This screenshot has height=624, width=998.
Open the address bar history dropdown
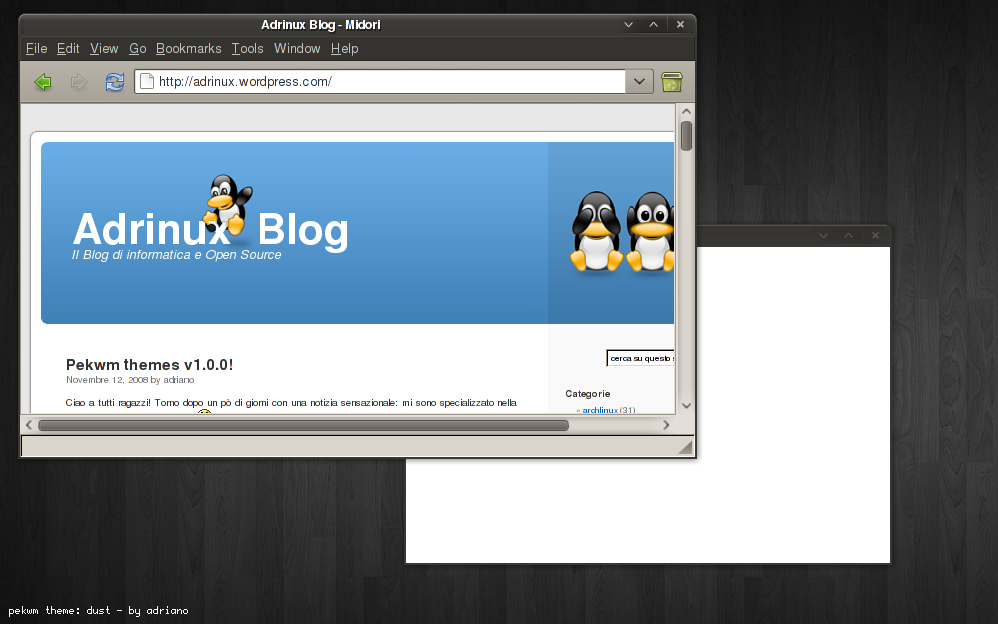pos(640,82)
